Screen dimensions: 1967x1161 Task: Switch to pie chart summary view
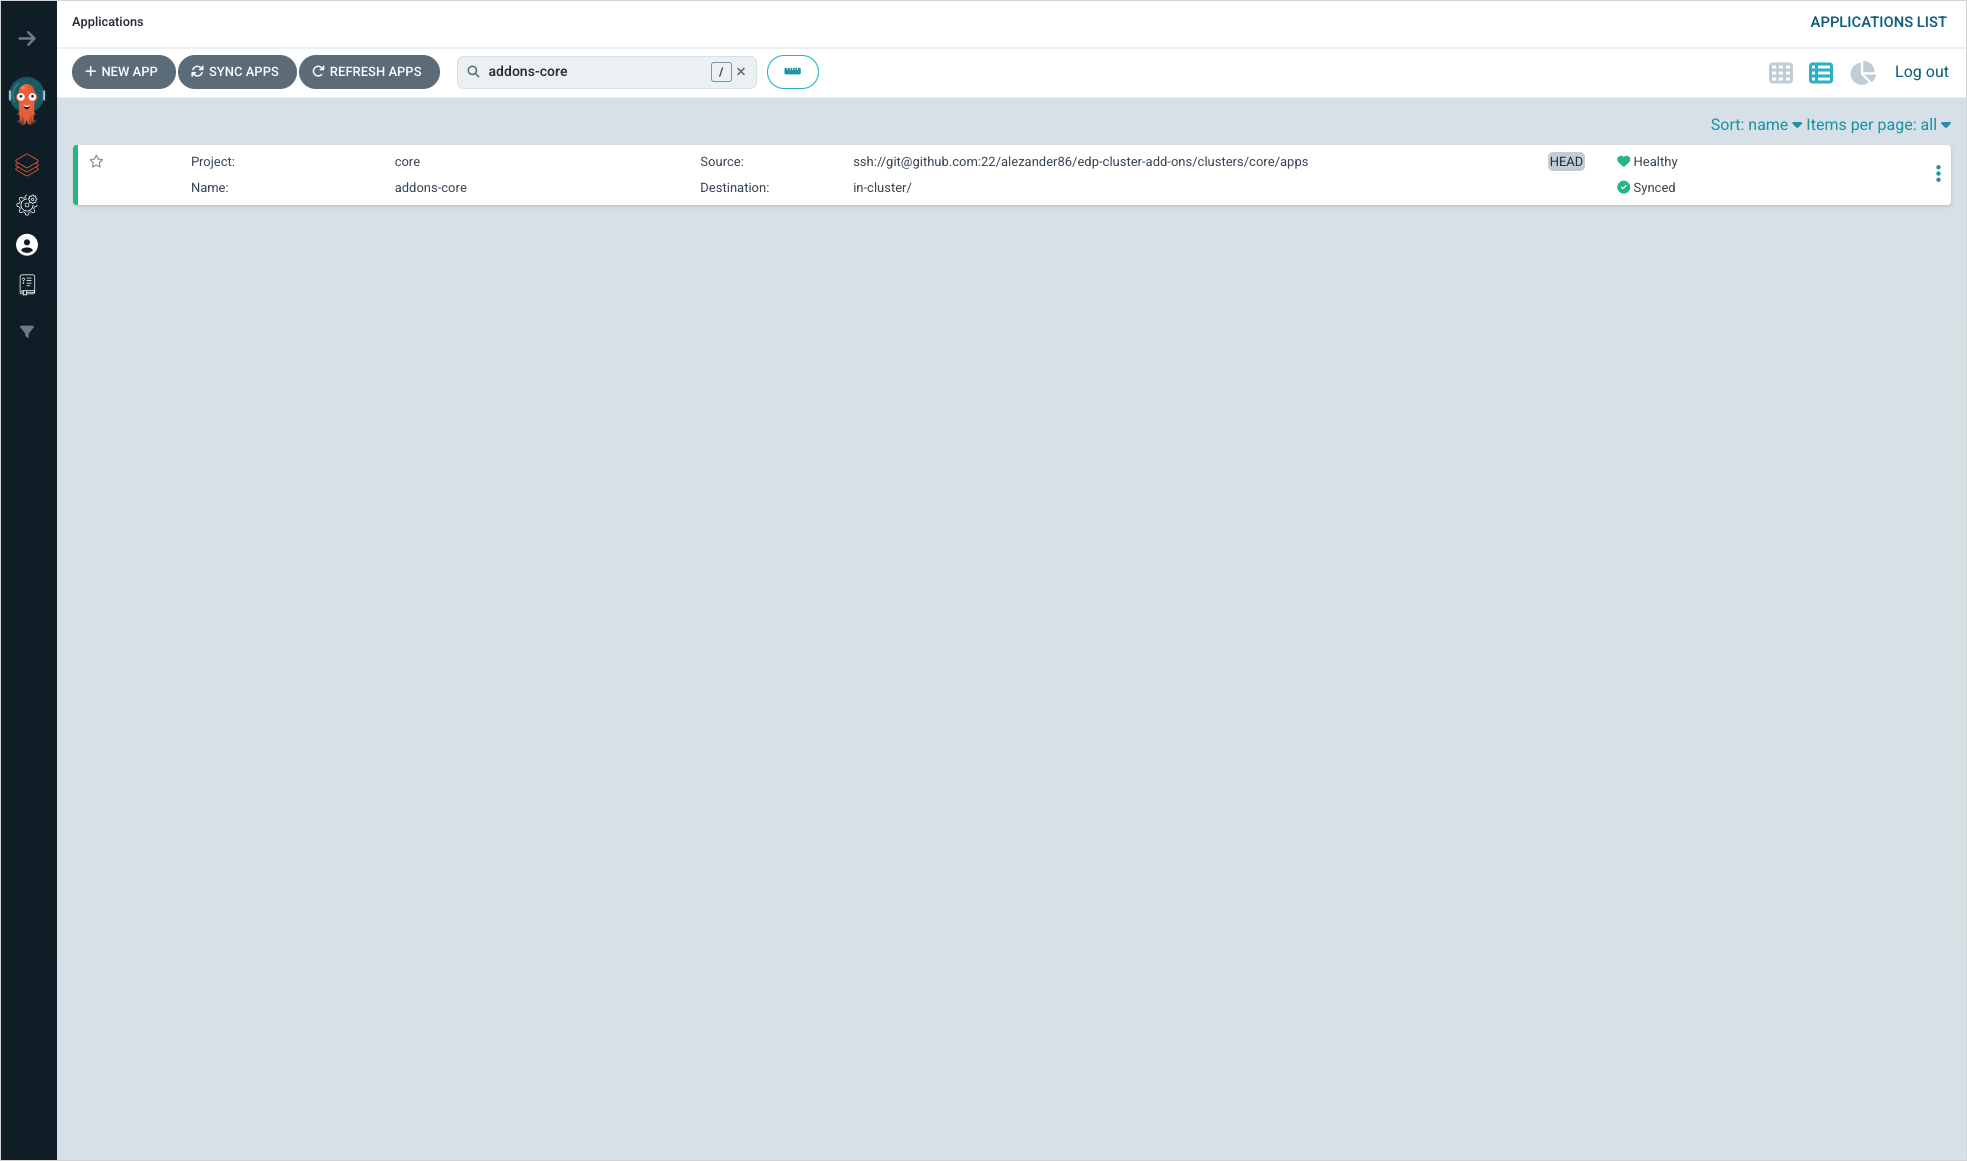click(x=1862, y=72)
